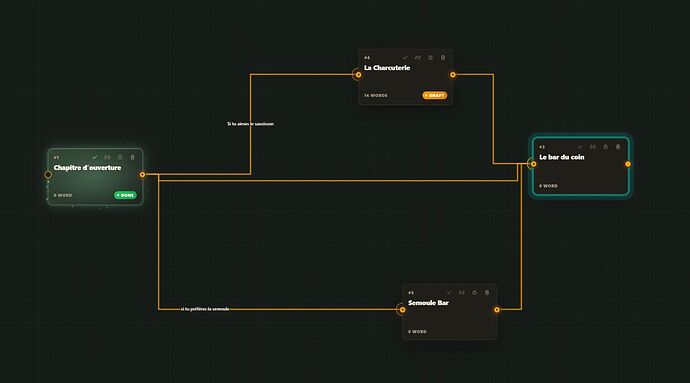Lock the Semoule Bar card
The height and width of the screenshot is (383, 690).
pos(474,293)
